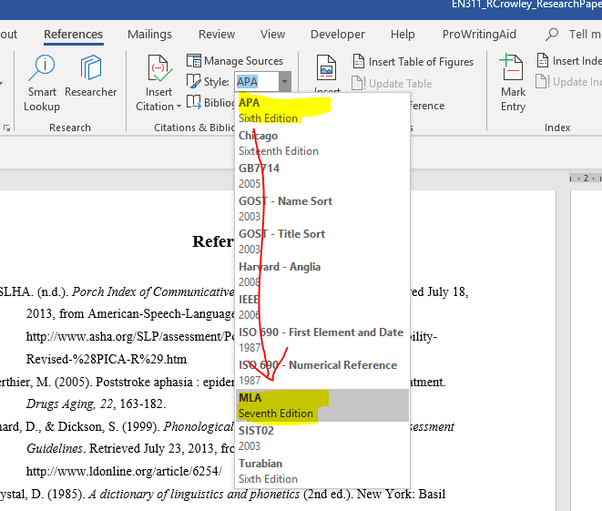The image size is (602, 511).
Task: Switch to View tab
Action: click(273, 34)
